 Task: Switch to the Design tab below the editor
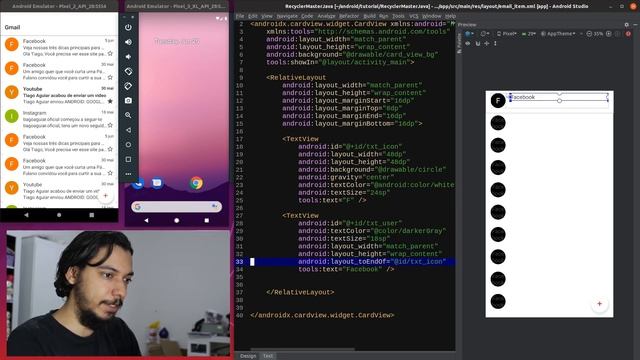click(x=248, y=356)
